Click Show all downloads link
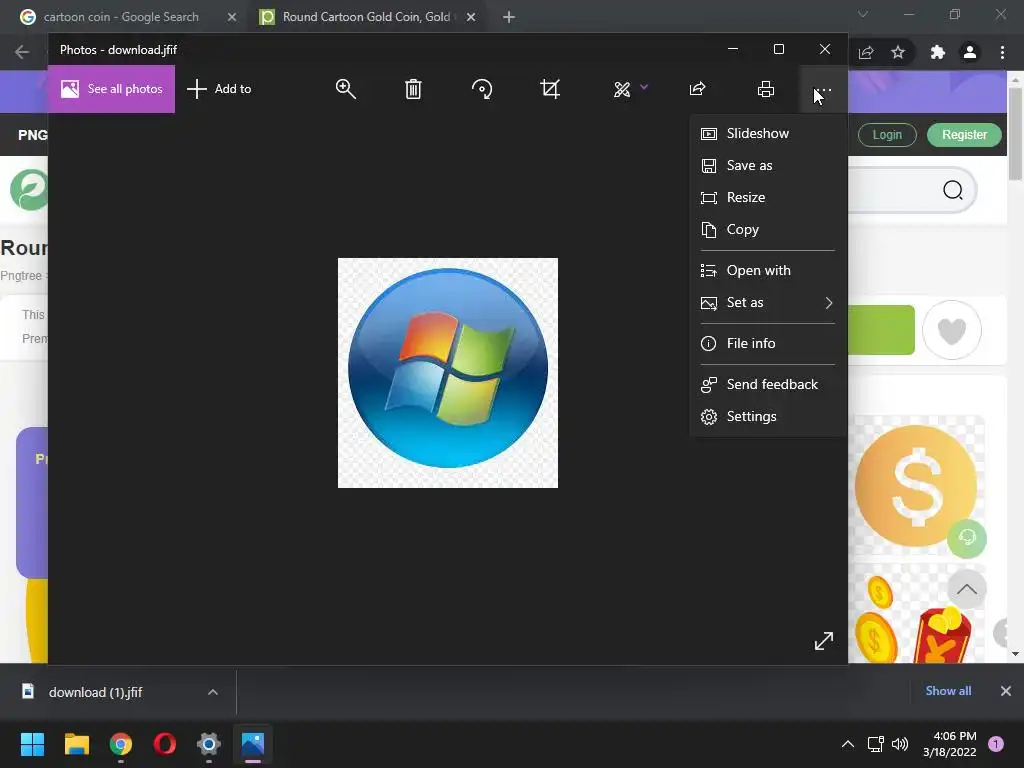Viewport: 1024px width, 768px height. click(948, 691)
